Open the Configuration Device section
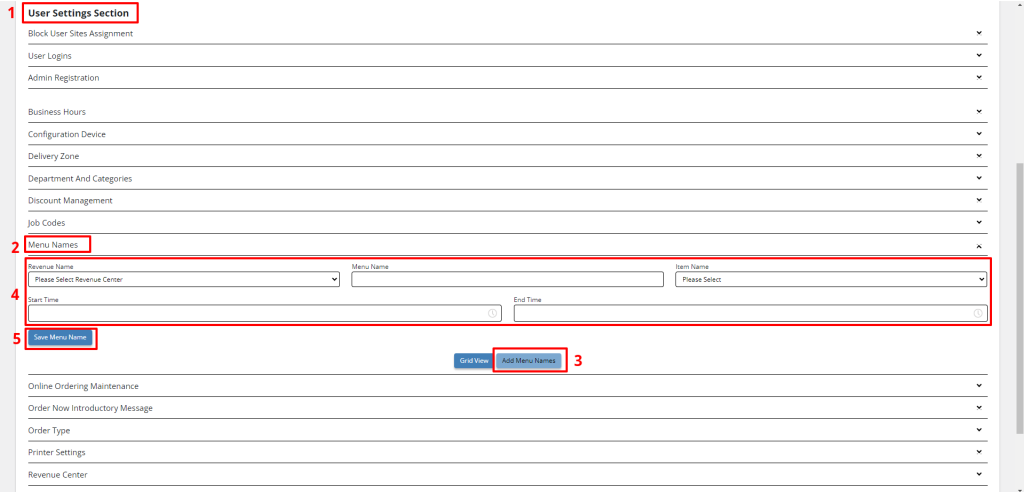 (979, 134)
